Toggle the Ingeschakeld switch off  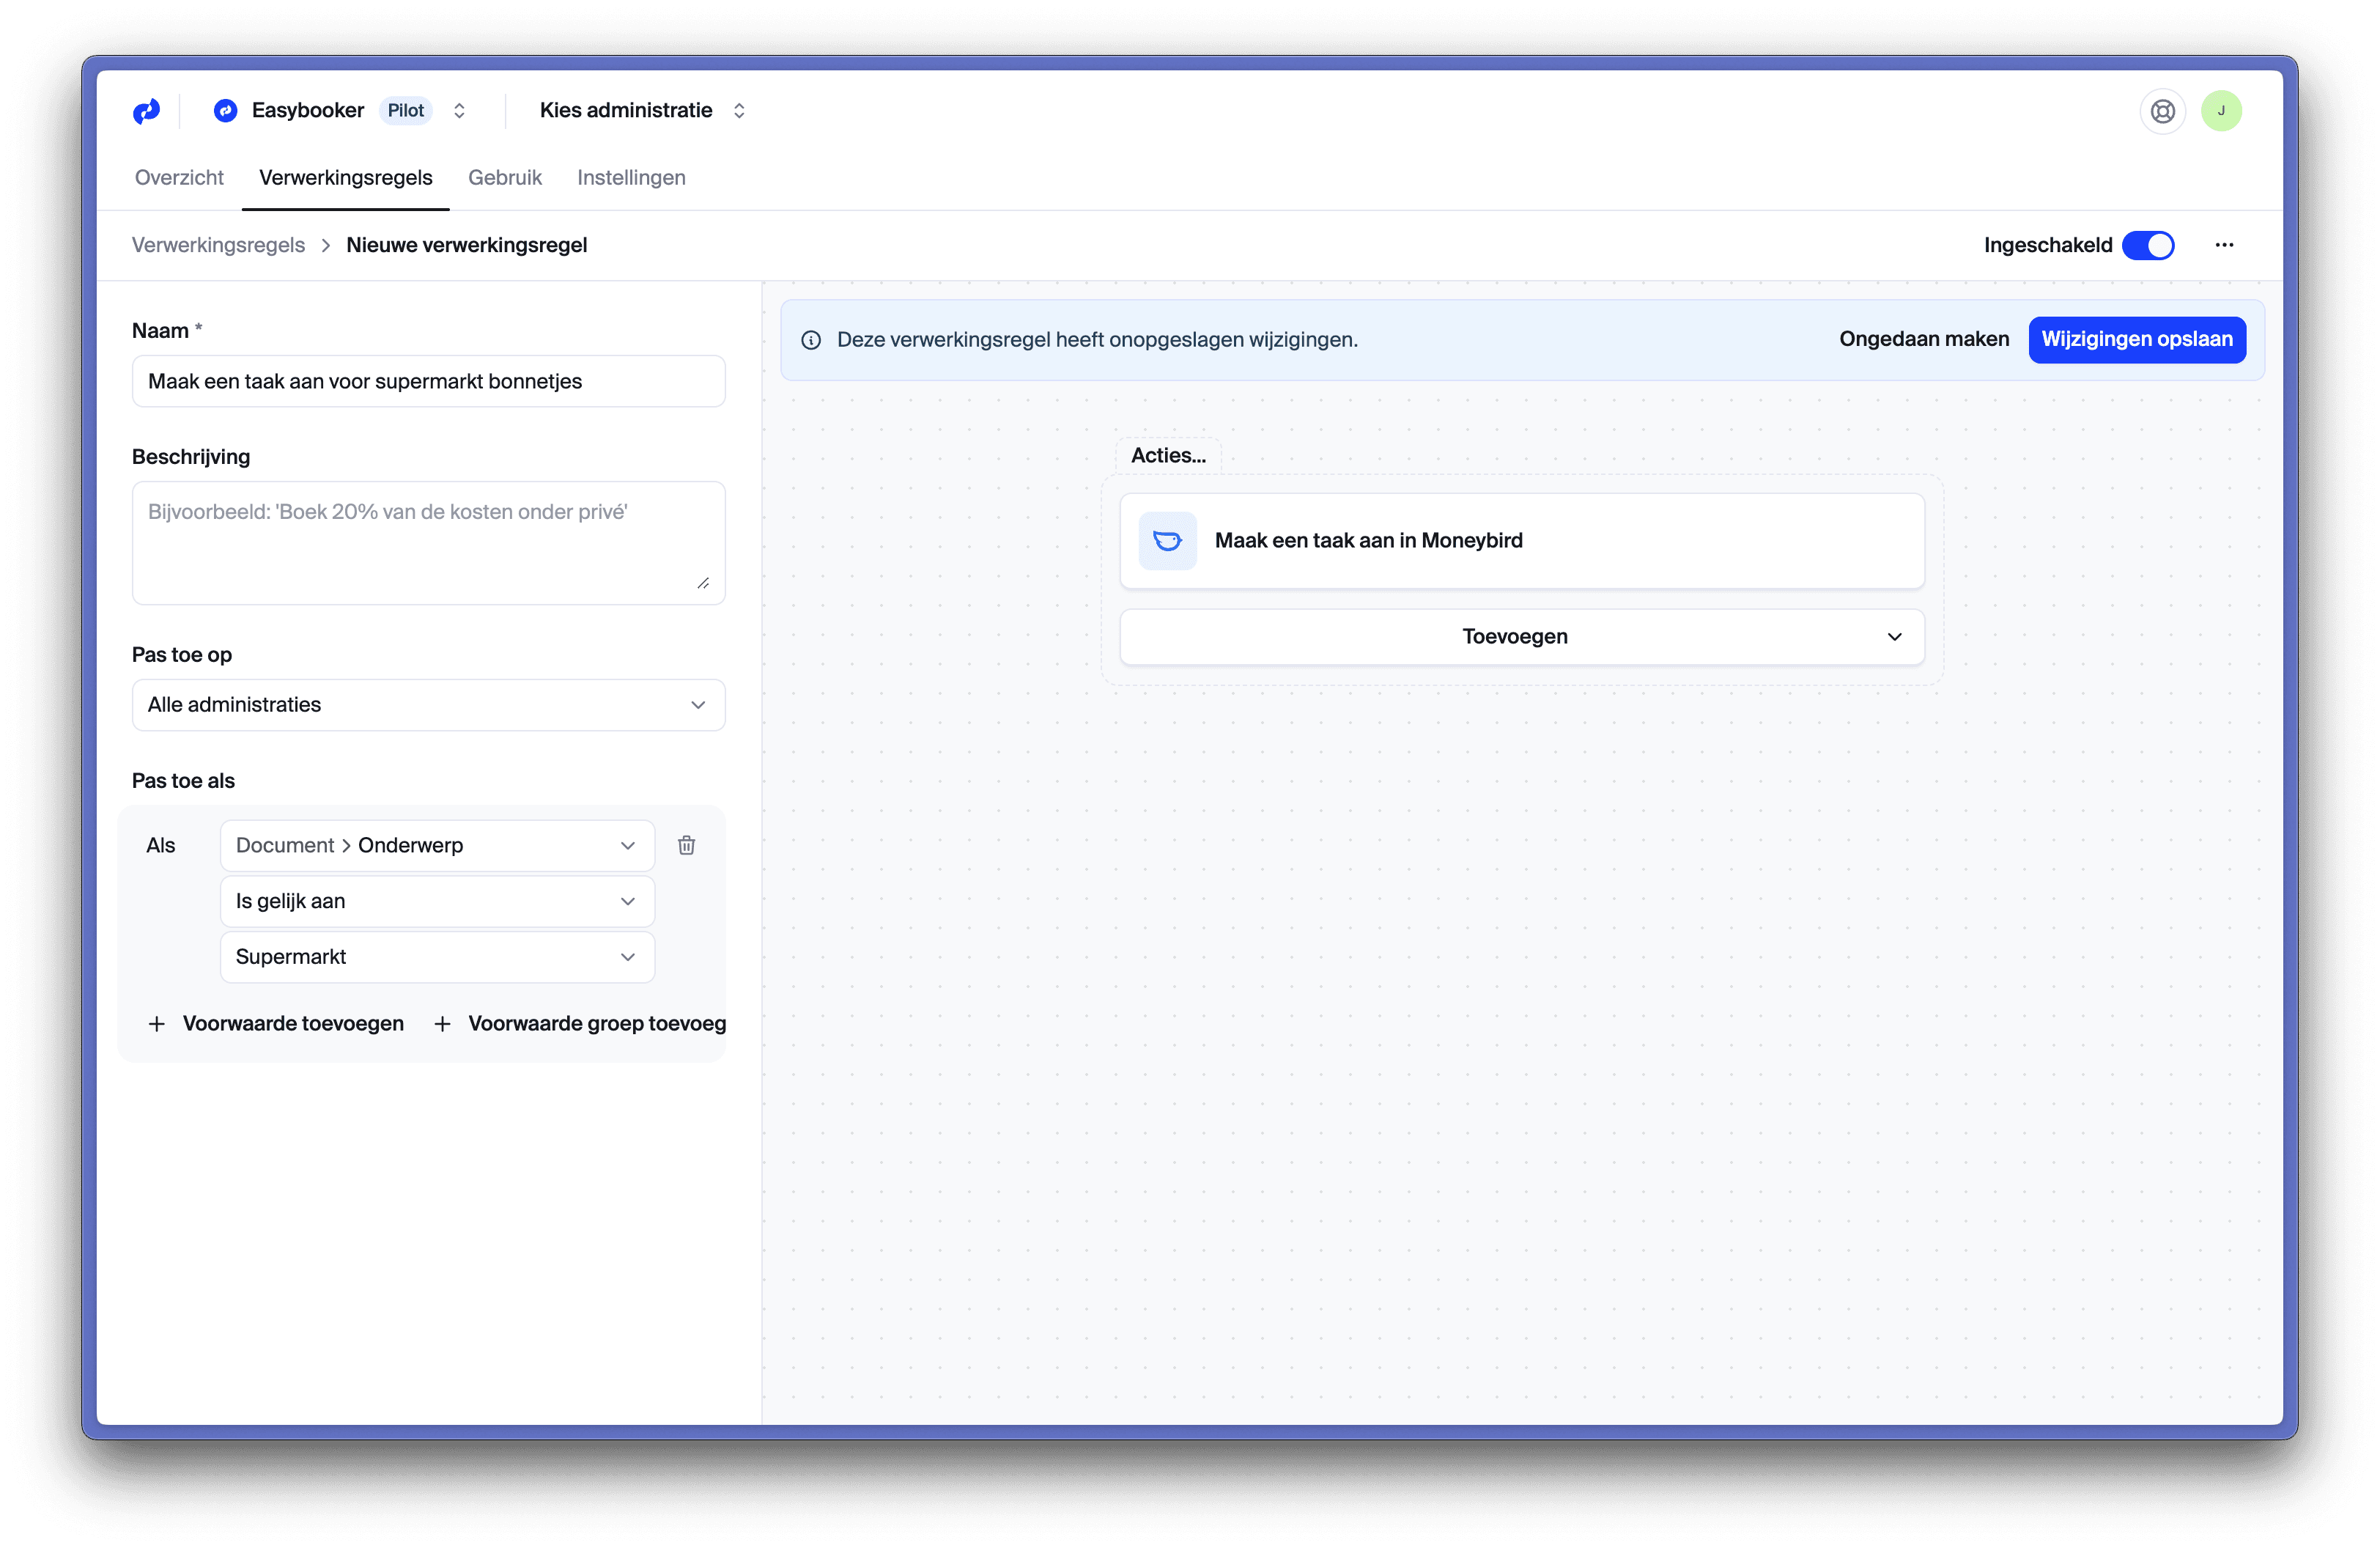(x=2148, y=245)
